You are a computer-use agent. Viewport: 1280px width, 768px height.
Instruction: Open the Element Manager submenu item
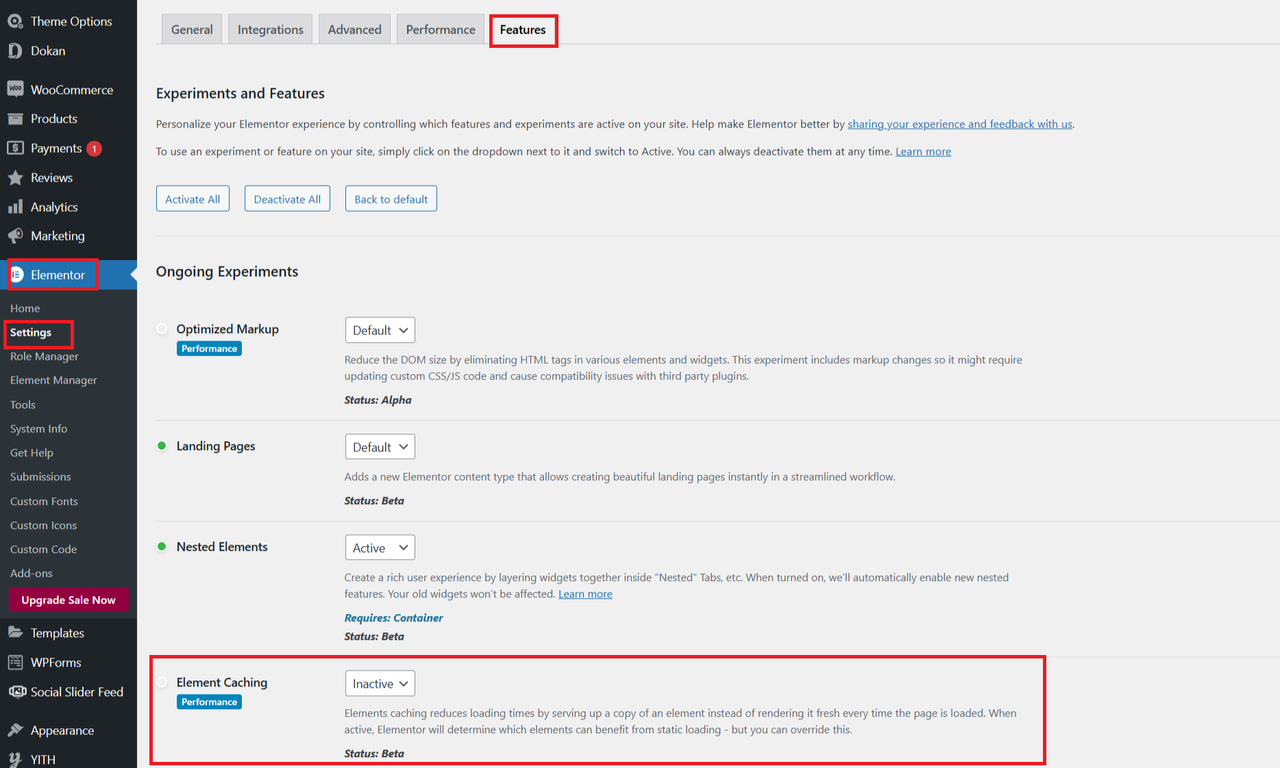(54, 380)
